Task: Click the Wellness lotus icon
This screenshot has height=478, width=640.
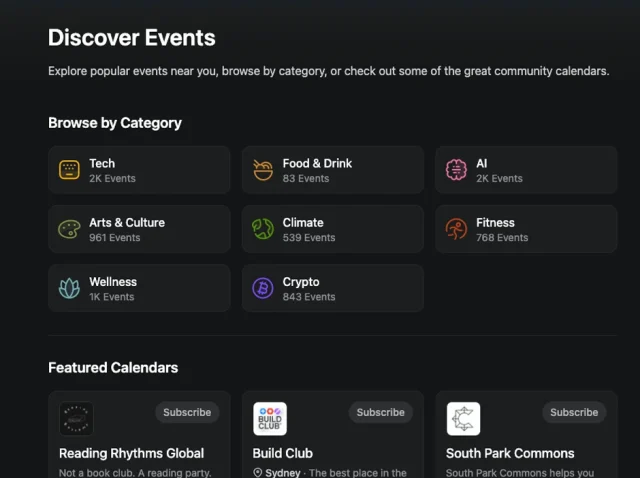Action: 69,289
